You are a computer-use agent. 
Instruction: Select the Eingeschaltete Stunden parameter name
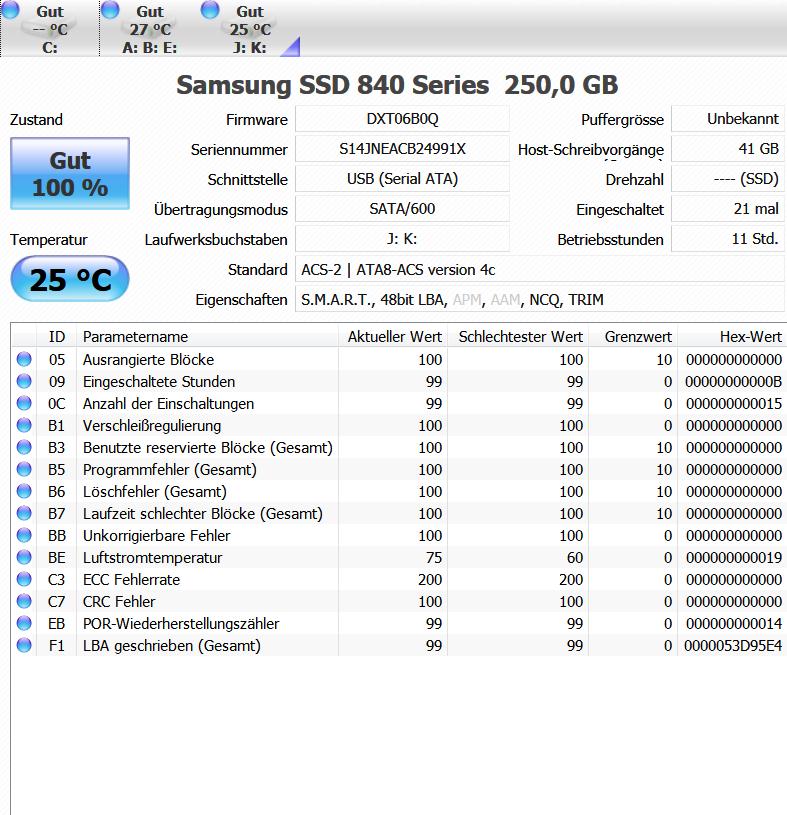coord(159,382)
